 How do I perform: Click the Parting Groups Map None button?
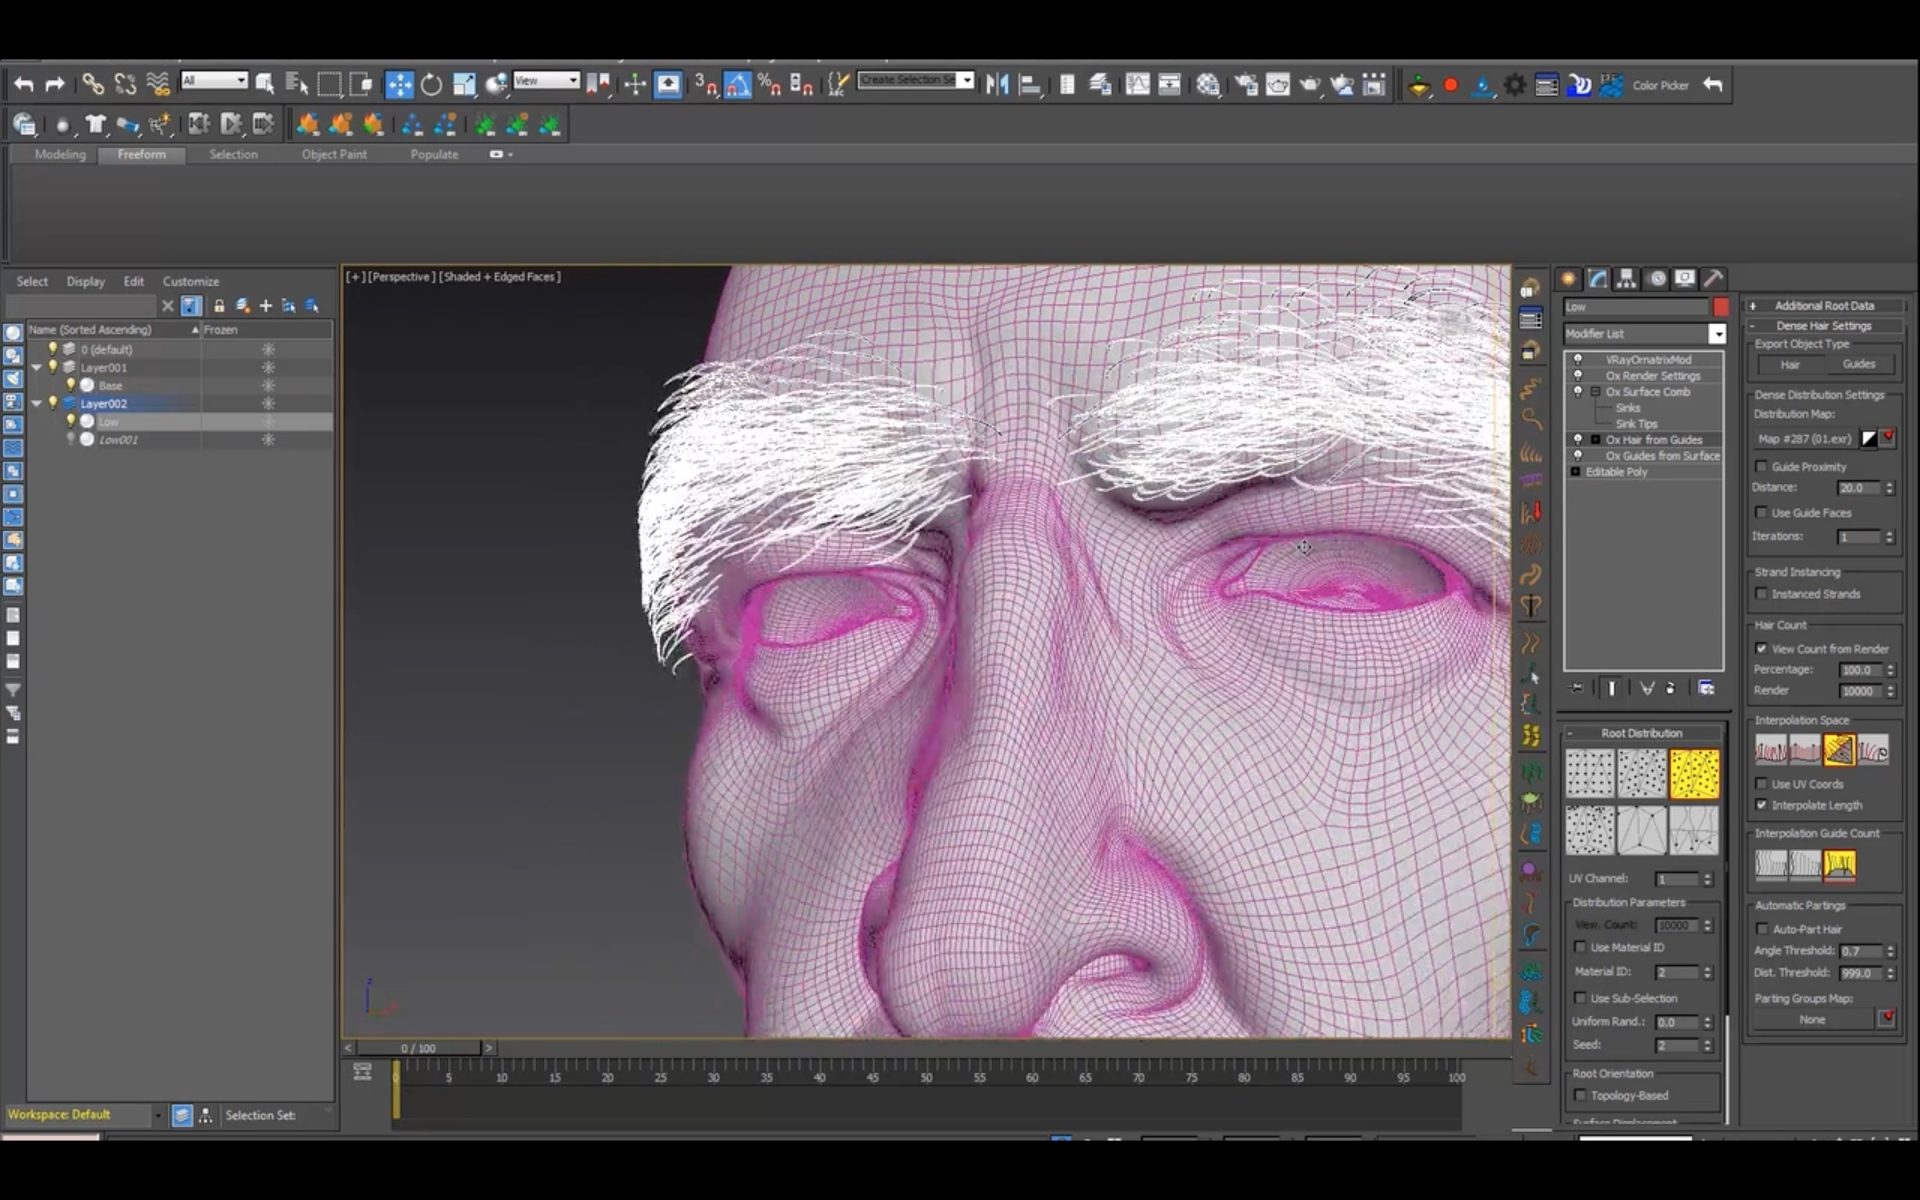1813,1020
